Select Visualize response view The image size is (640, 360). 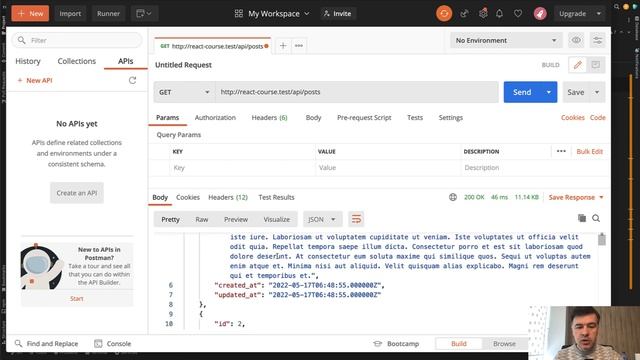277,219
